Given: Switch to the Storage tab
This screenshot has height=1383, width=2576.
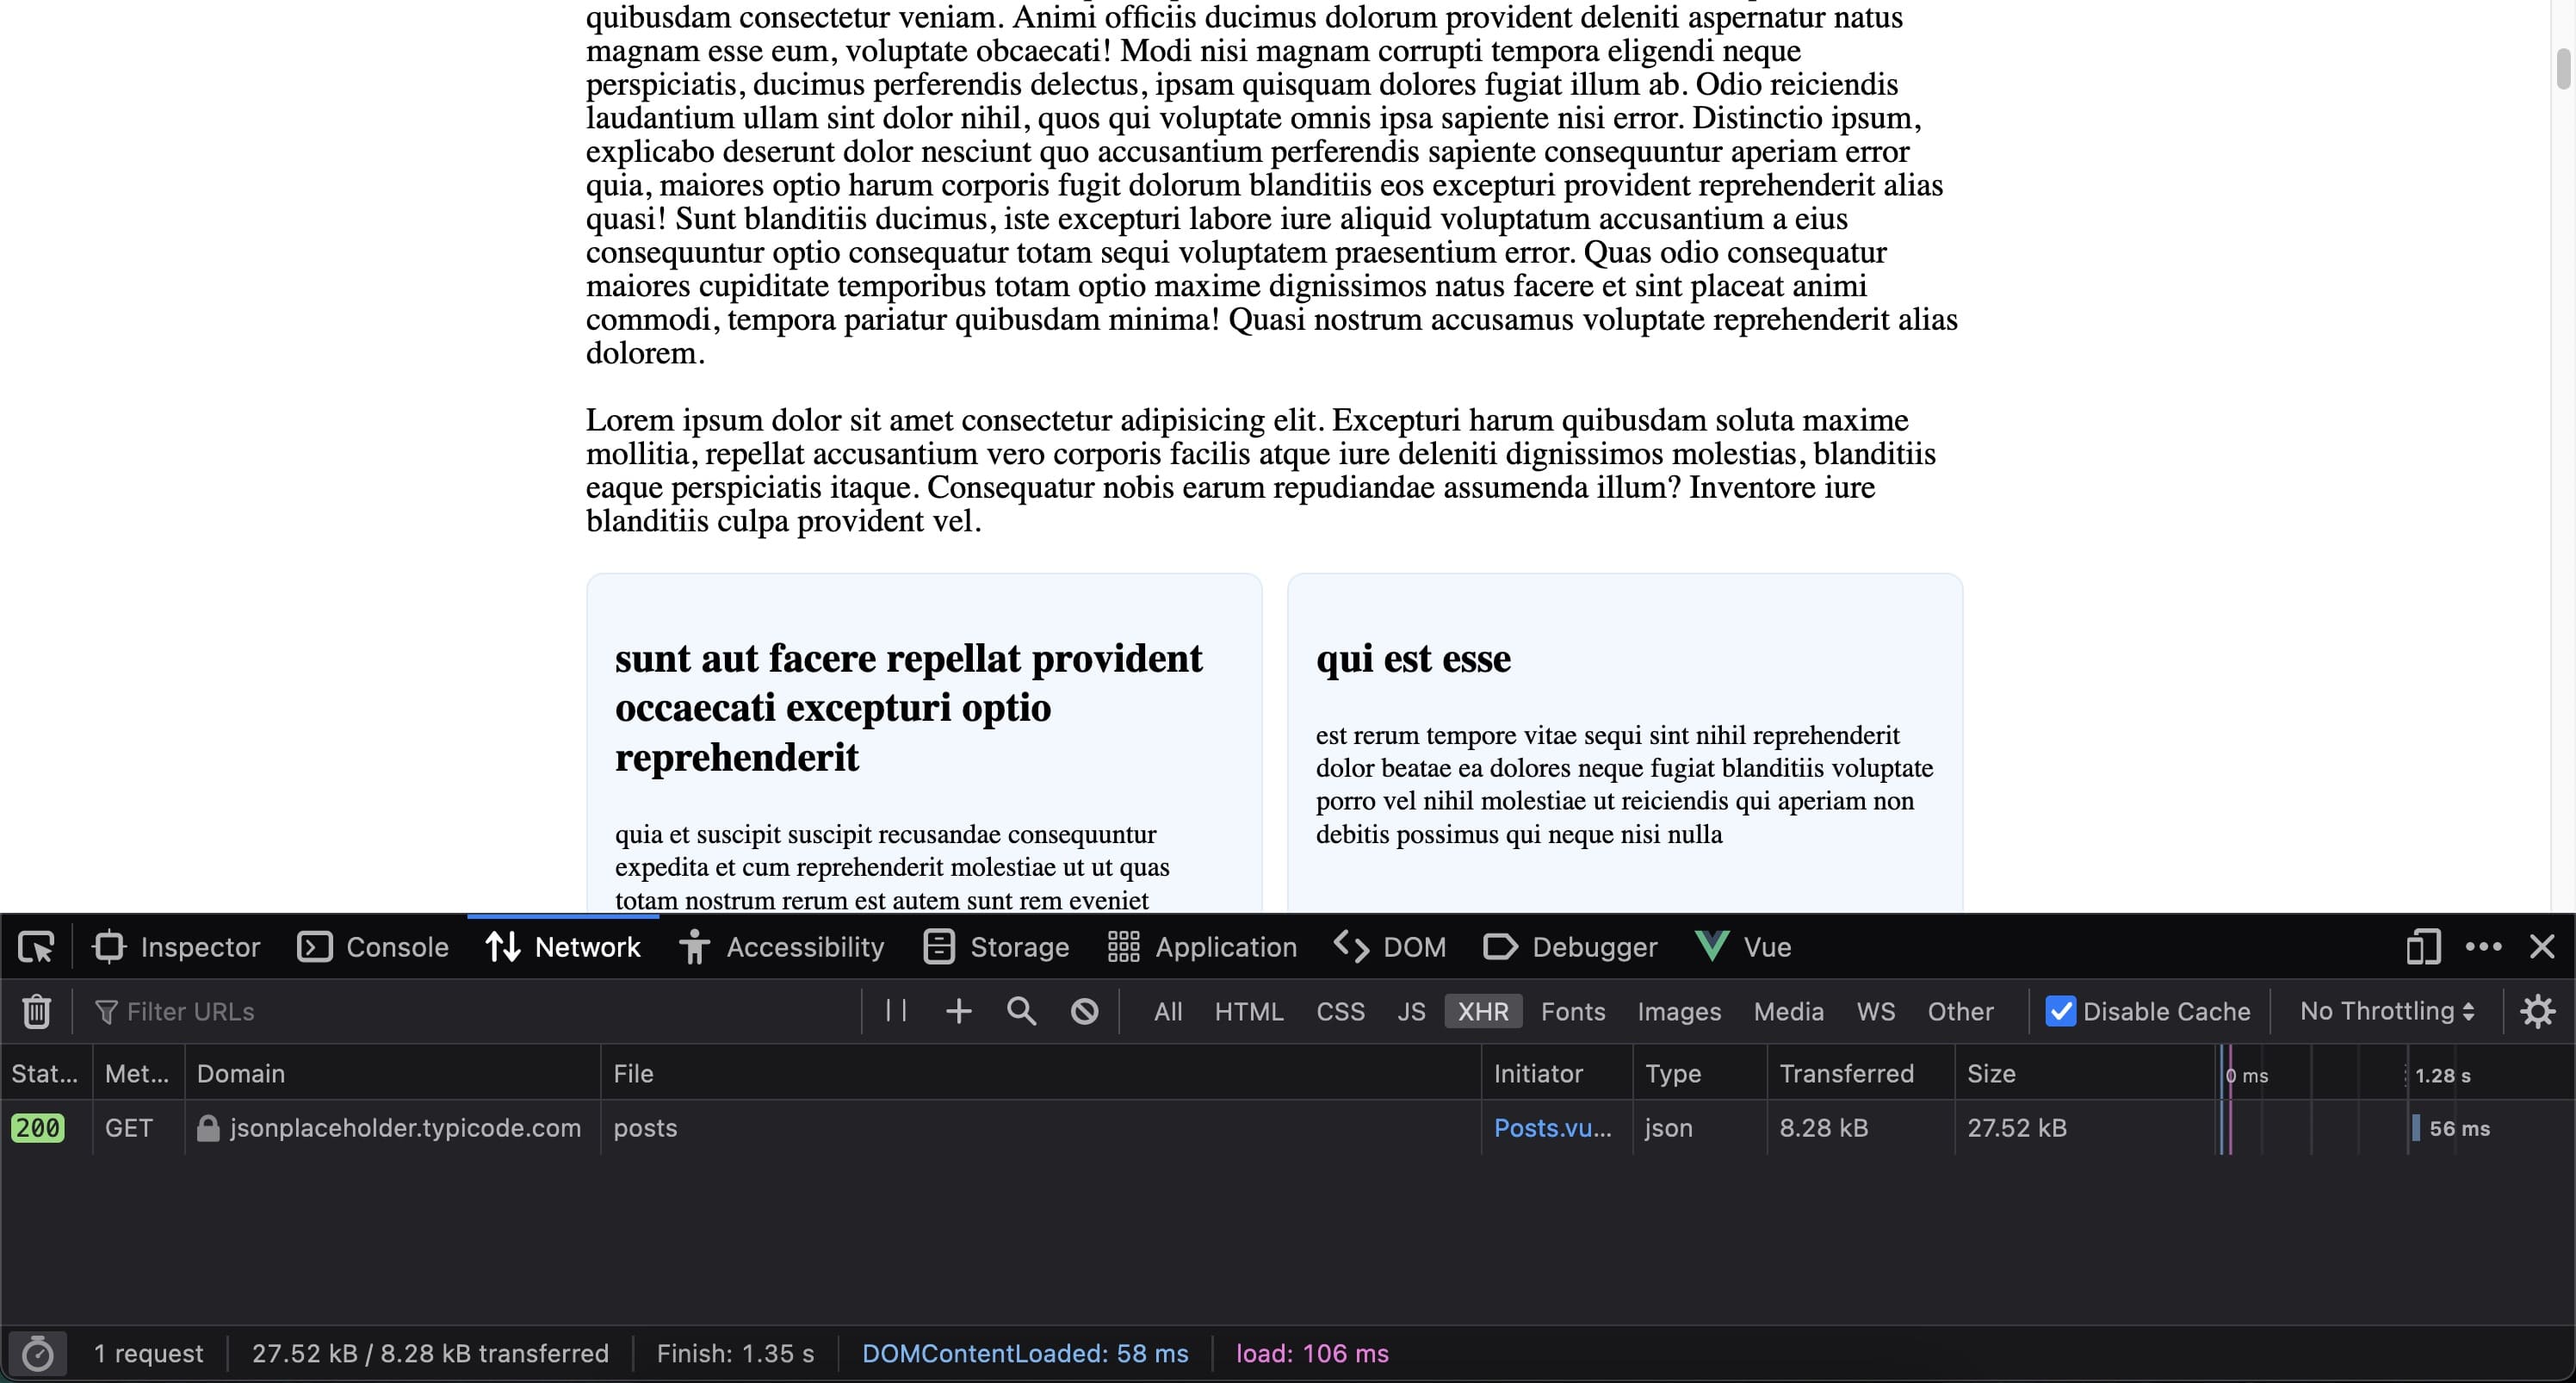Looking at the screenshot, I should pos(996,946).
